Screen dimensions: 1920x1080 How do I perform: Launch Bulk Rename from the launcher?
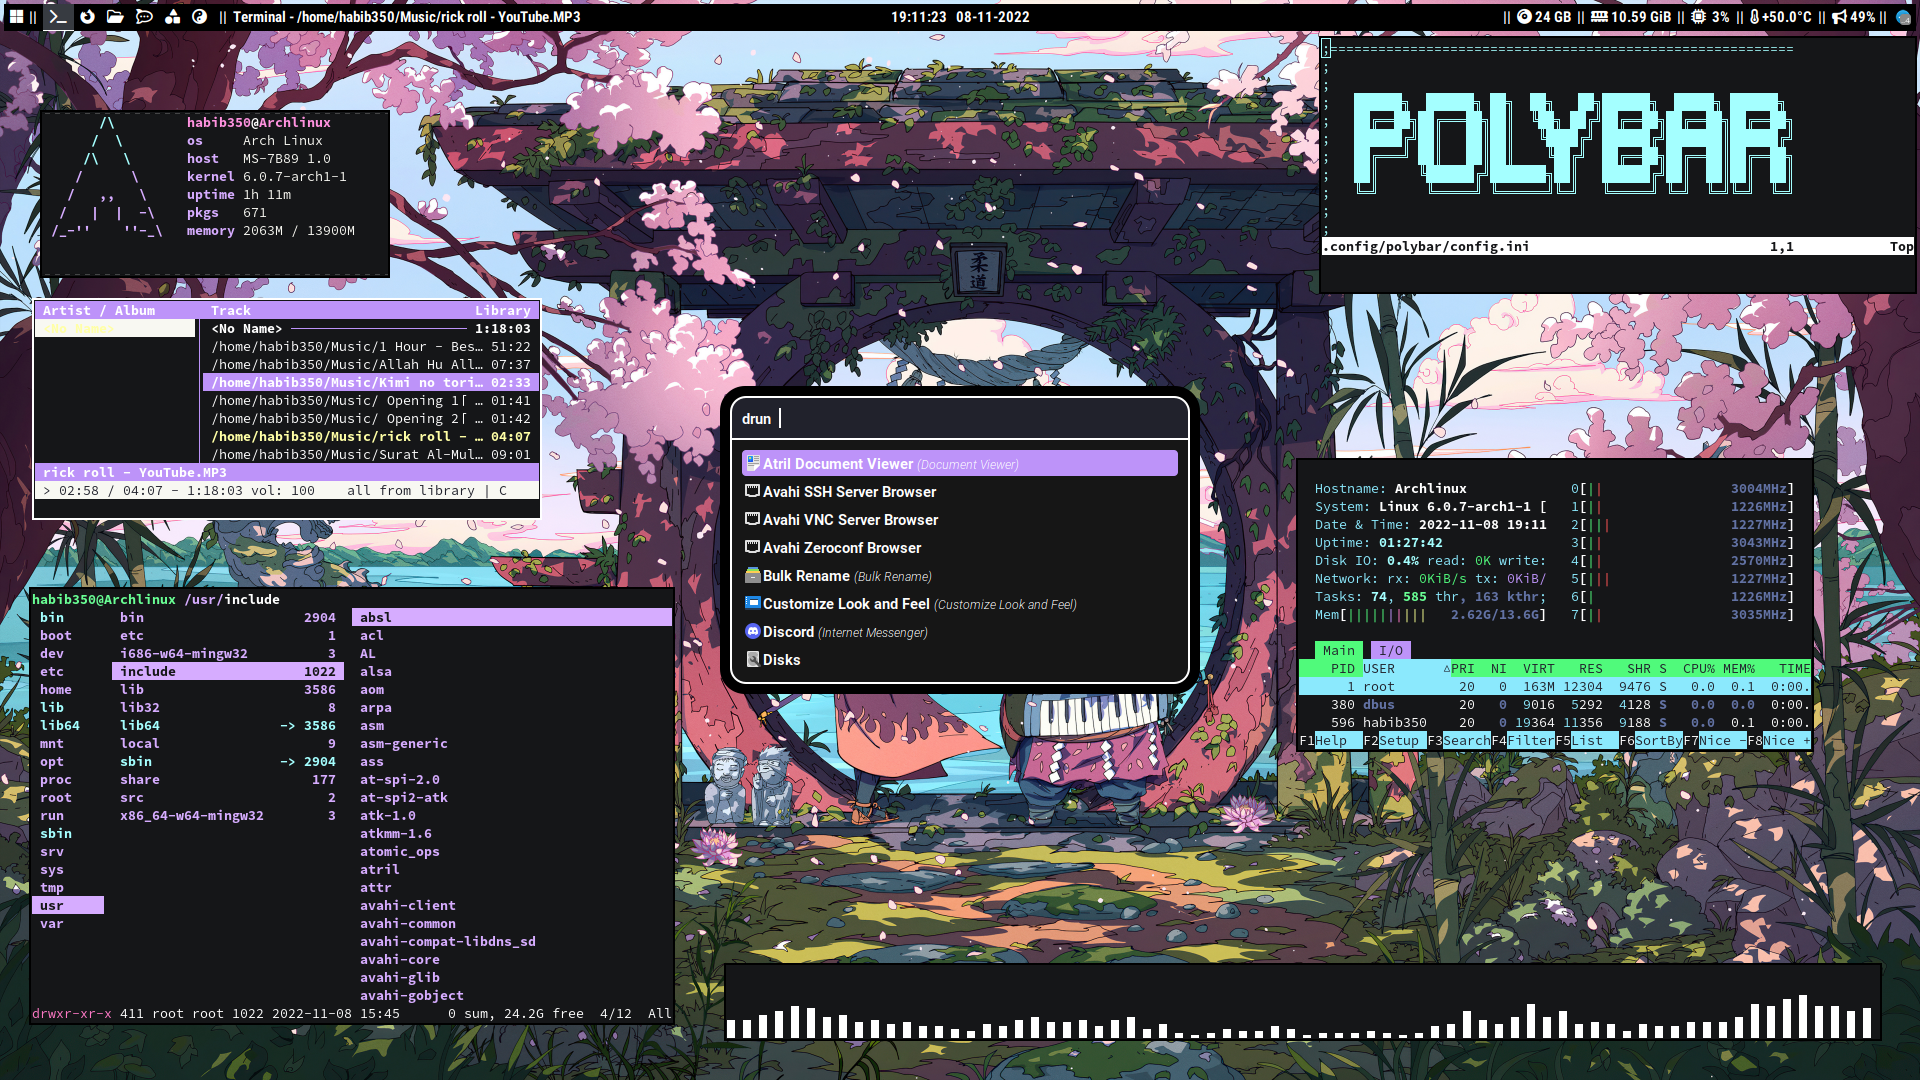click(x=804, y=576)
